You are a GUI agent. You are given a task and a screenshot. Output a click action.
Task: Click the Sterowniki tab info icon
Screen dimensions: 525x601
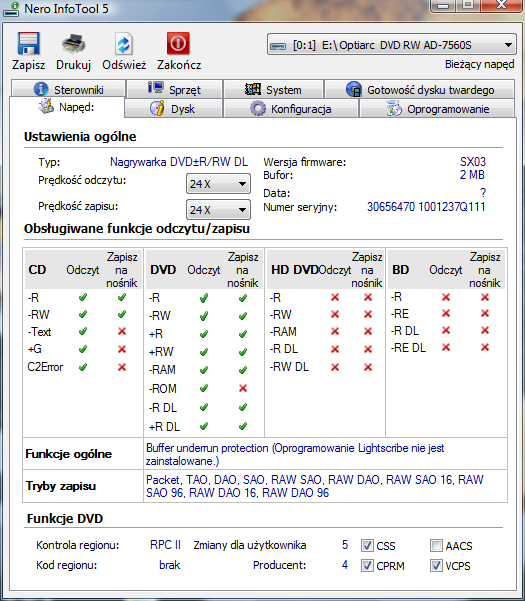click(41, 89)
